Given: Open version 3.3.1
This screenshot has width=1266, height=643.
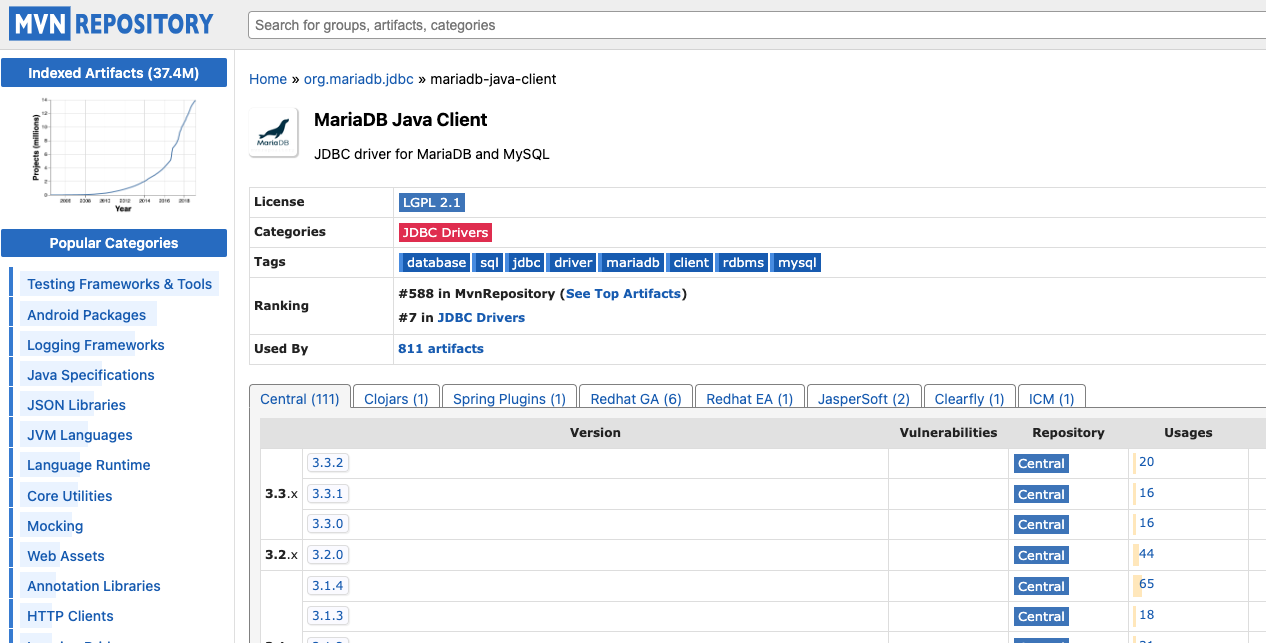Looking at the screenshot, I should (328, 494).
